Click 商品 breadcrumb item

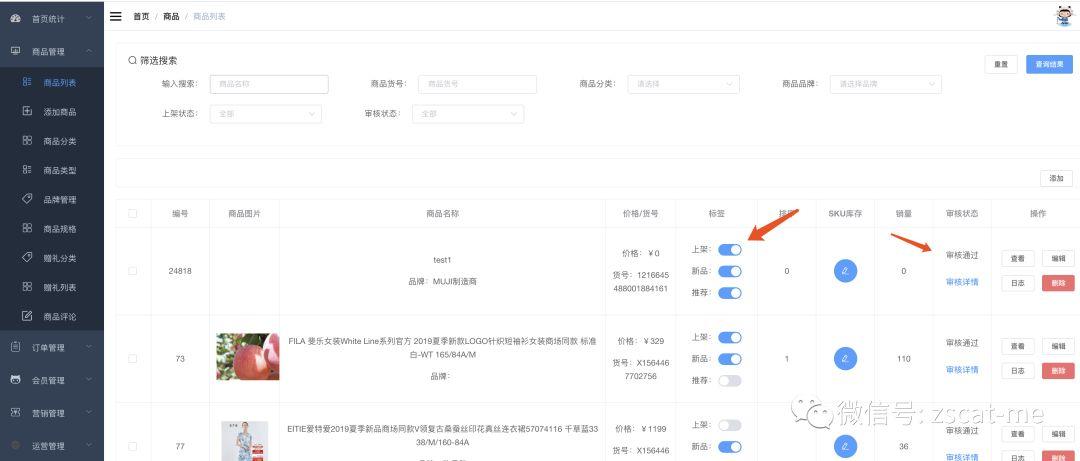point(171,17)
